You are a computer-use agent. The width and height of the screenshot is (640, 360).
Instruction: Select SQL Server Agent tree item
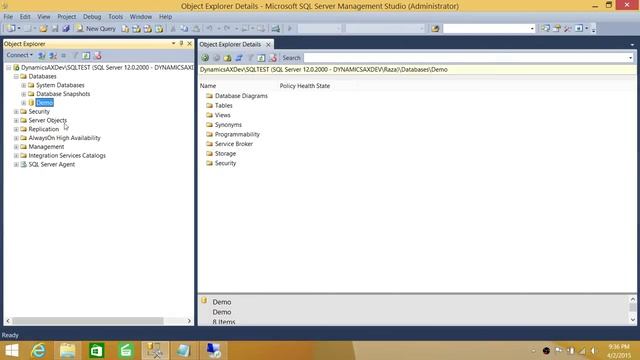51,164
